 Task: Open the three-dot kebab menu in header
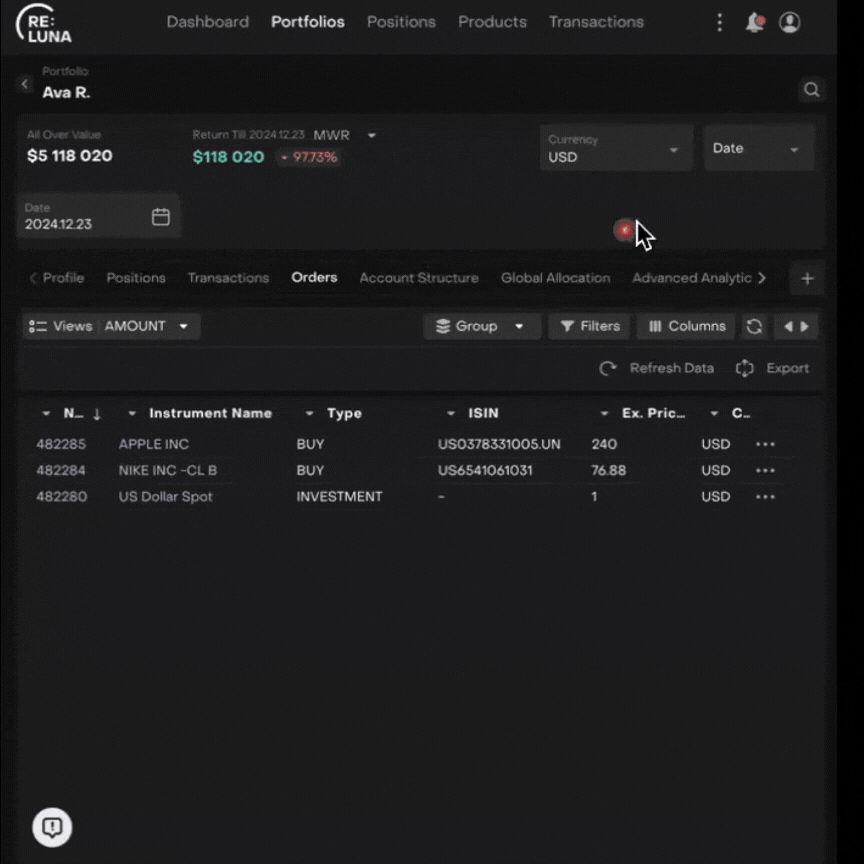[719, 22]
